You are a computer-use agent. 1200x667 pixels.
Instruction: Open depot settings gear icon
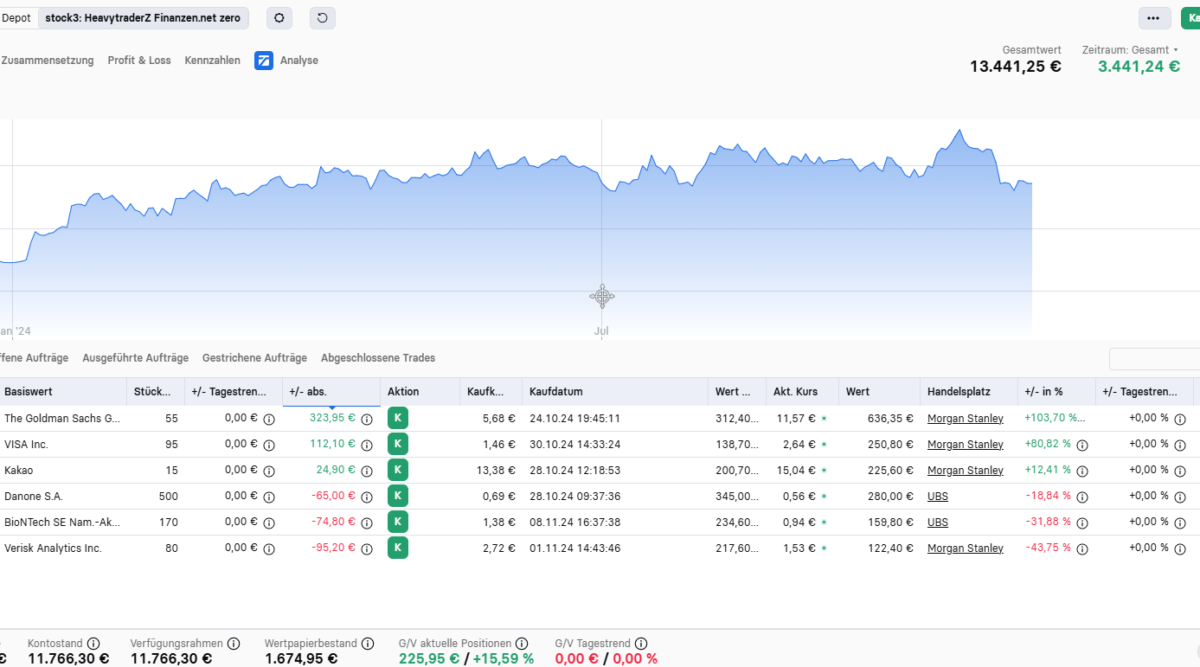[279, 18]
